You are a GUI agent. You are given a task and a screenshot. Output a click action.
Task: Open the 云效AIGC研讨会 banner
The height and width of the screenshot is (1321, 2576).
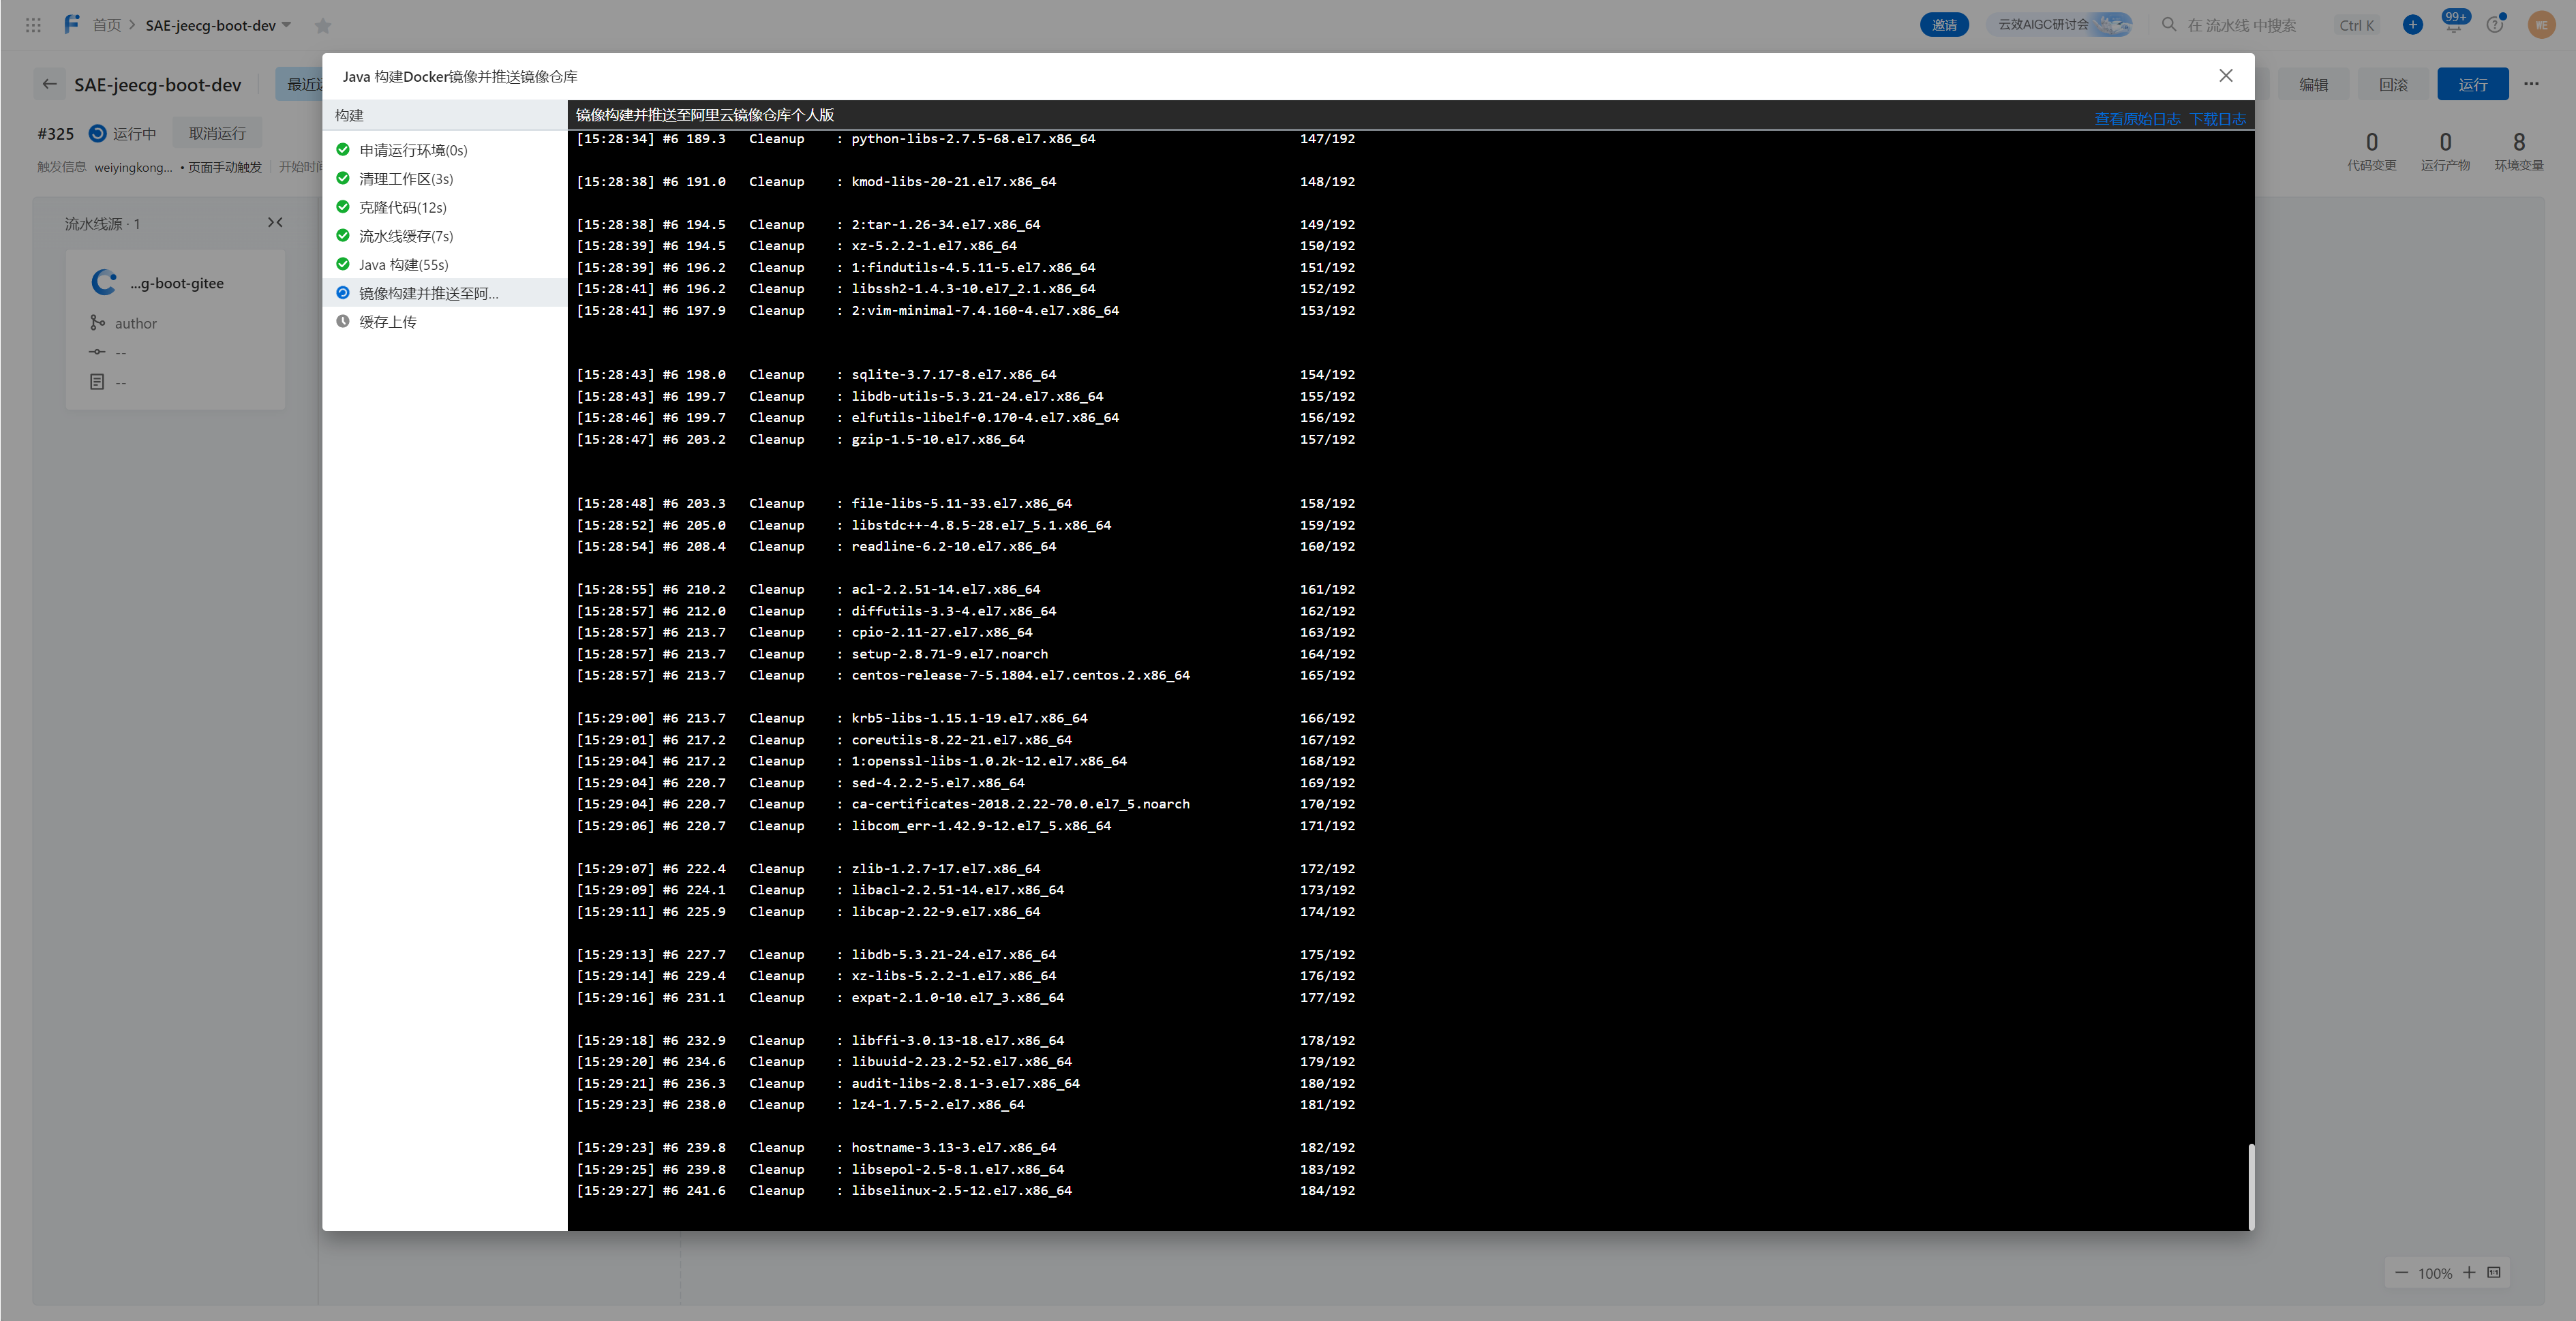[2058, 25]
